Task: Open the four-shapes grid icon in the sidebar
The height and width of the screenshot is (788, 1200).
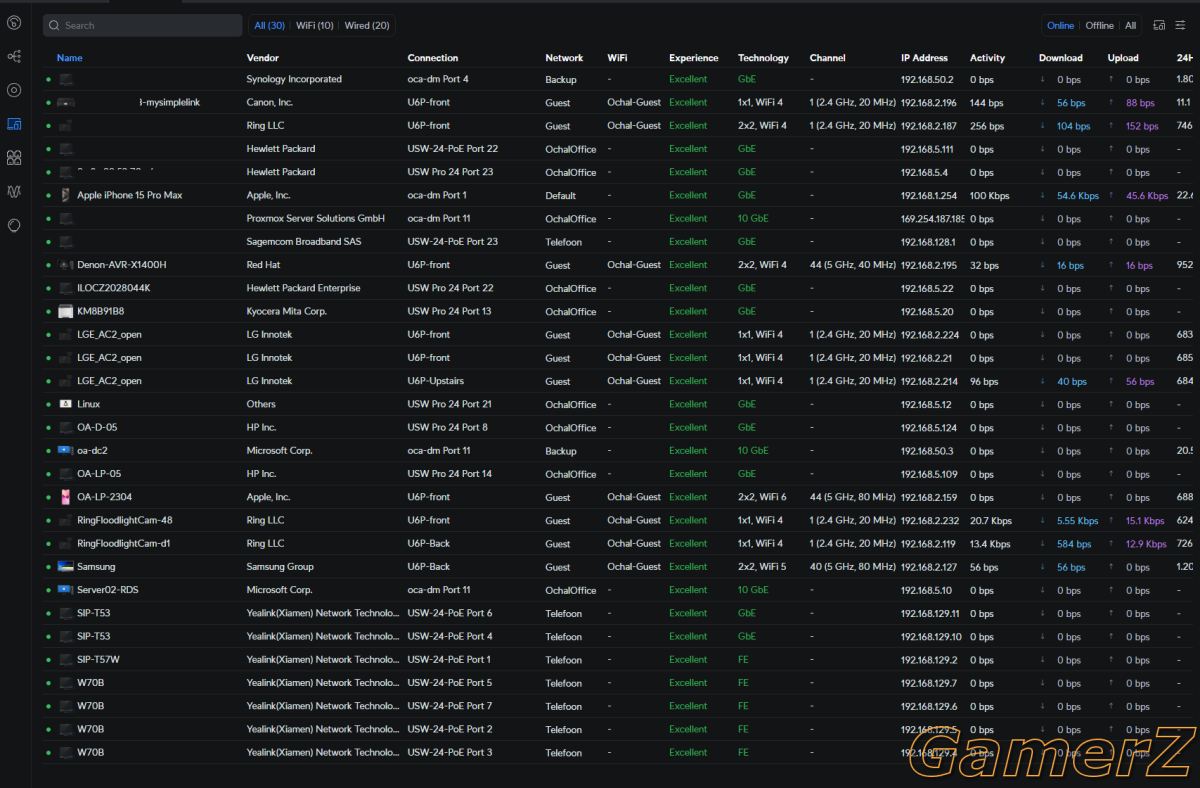Action: (14, 158)
